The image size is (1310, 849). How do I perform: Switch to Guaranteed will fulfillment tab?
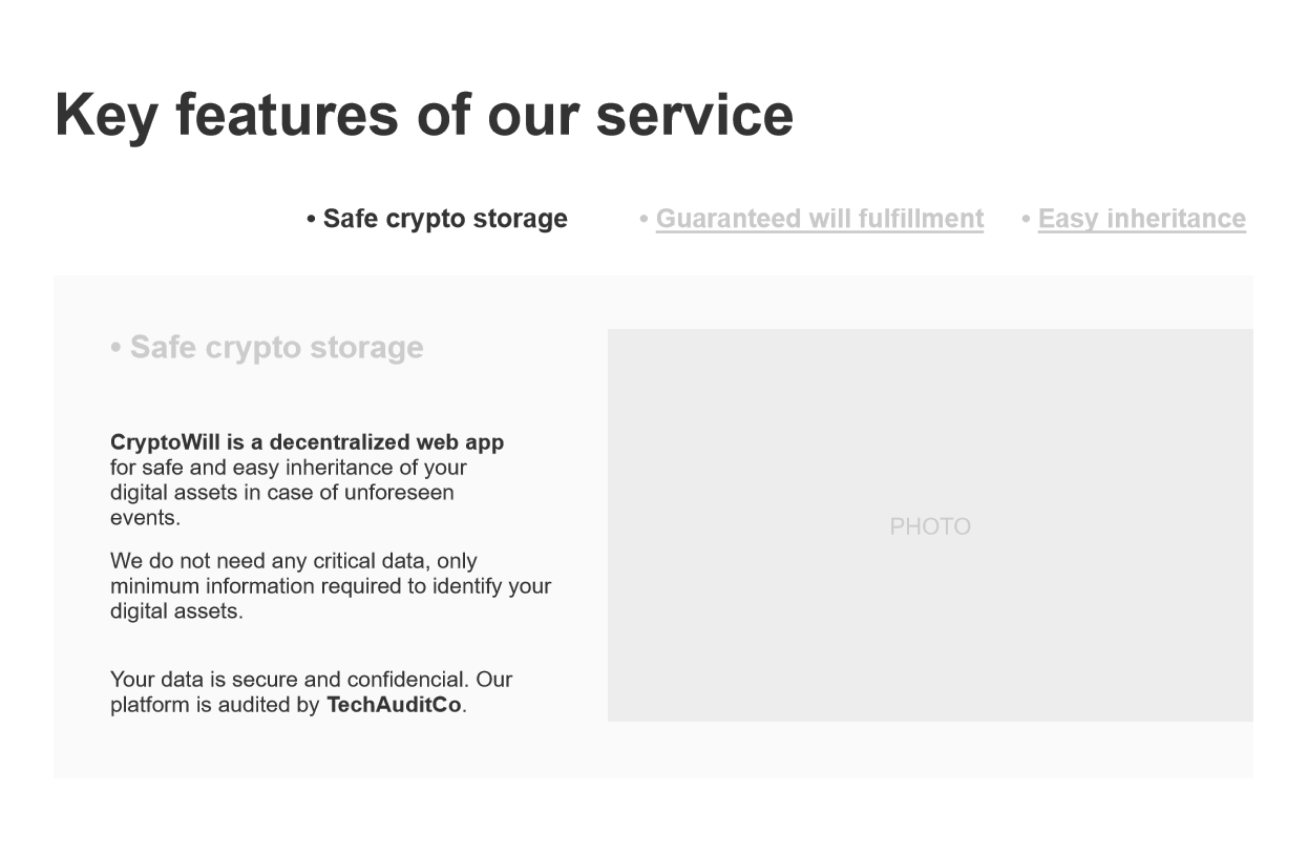tap(819, 219)
